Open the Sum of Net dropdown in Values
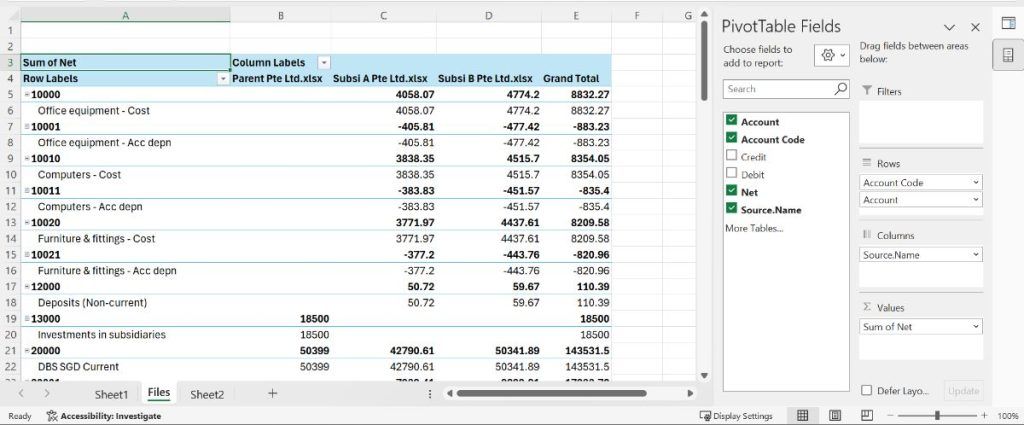Screen dimensions: 1024x425 [x=976, y=326]
